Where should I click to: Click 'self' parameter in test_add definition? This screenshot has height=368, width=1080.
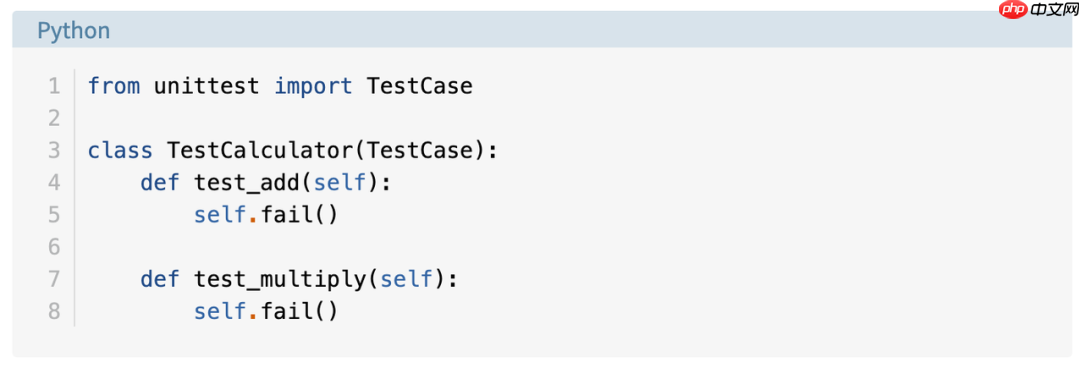(340, 183)
